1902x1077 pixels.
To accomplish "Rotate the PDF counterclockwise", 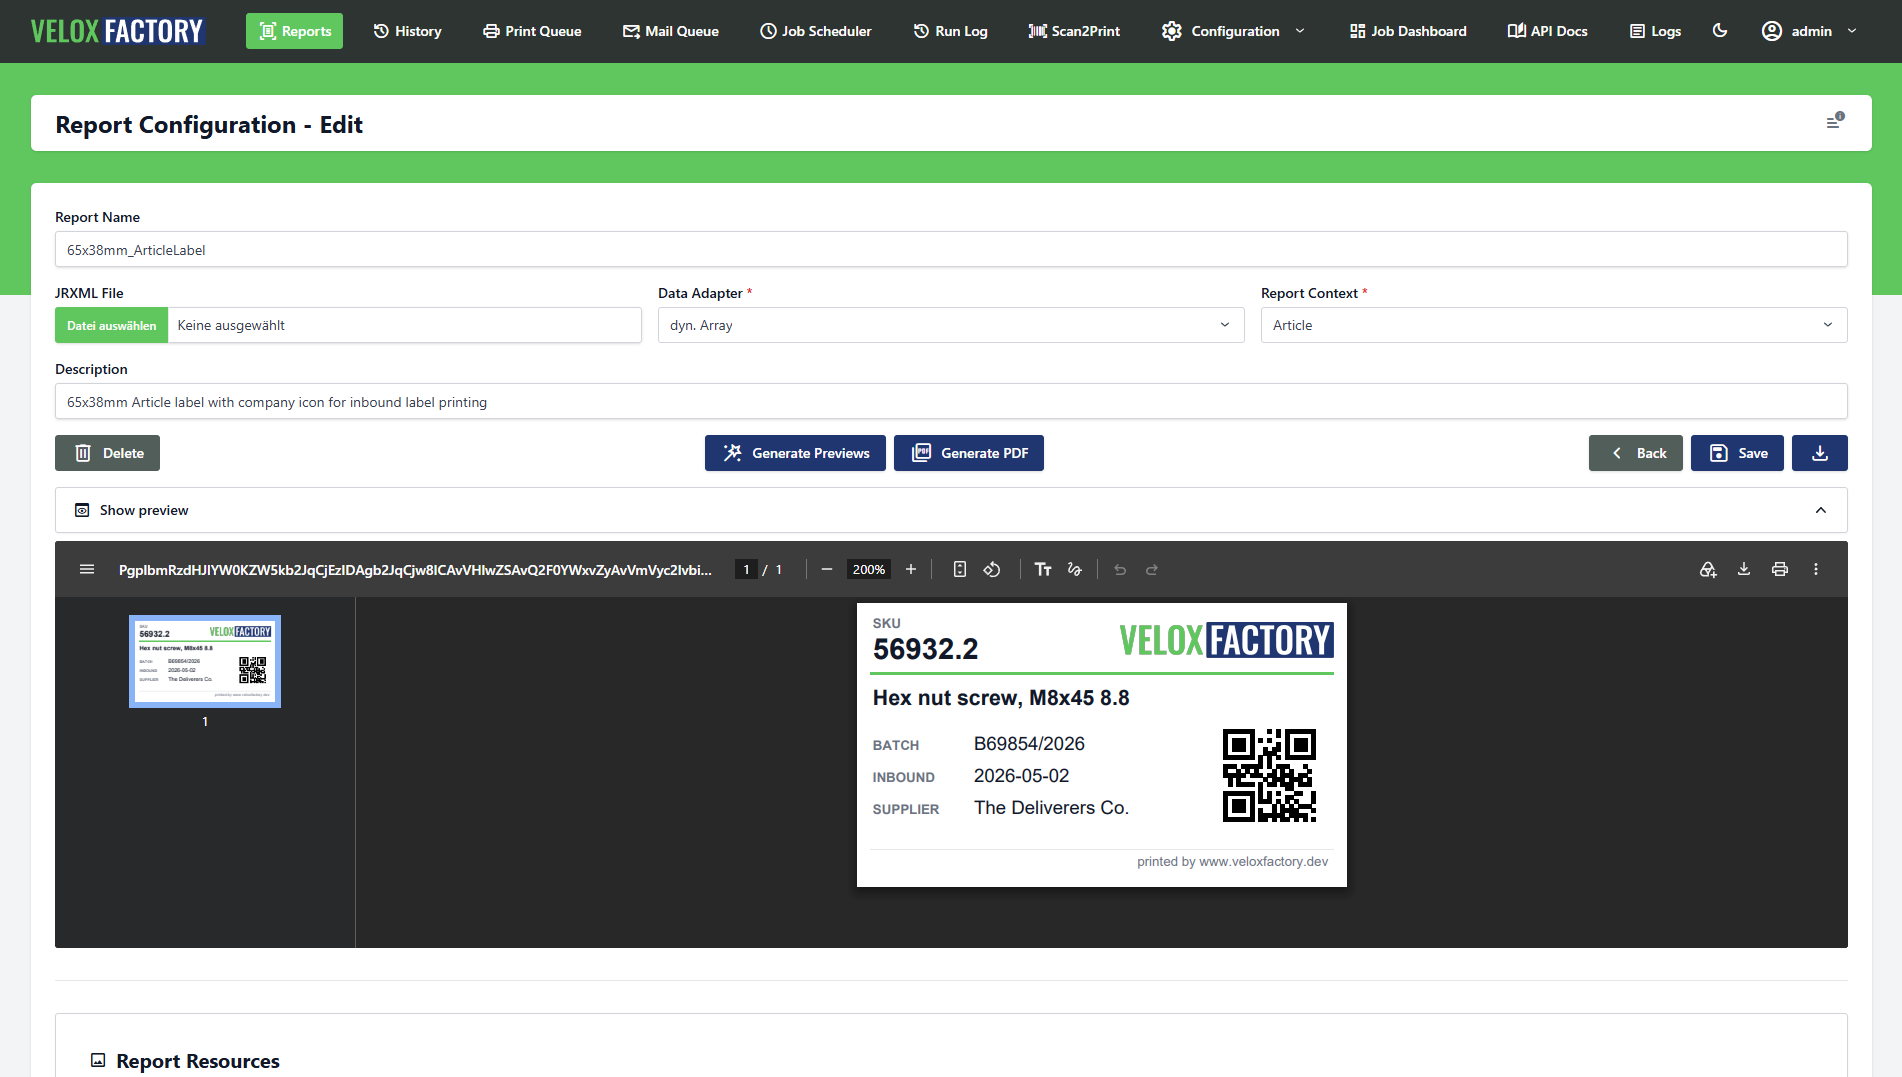I will click(992, 569).
